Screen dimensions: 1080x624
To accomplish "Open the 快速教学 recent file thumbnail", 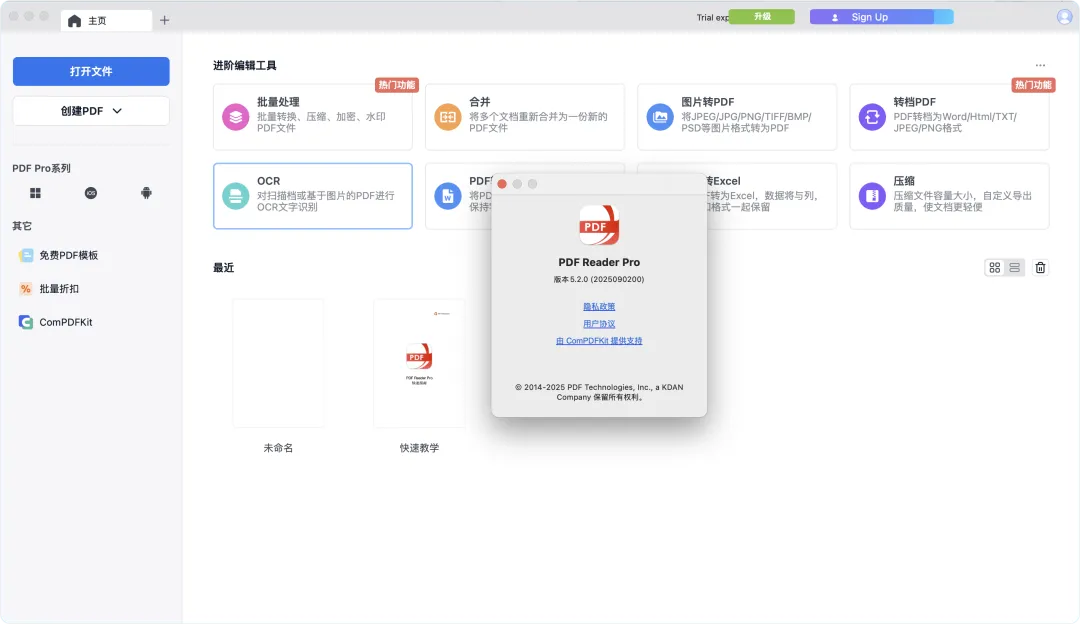I will (x=419, y=363).
